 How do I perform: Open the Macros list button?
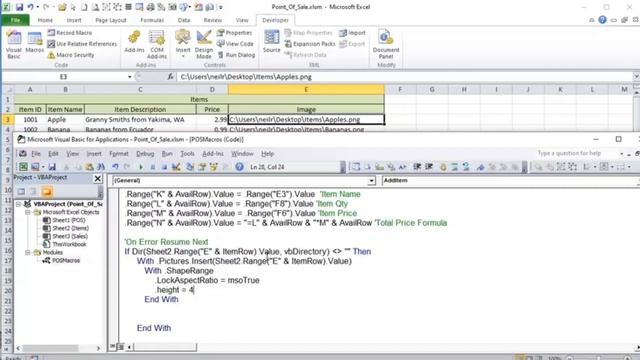point(34,42)
